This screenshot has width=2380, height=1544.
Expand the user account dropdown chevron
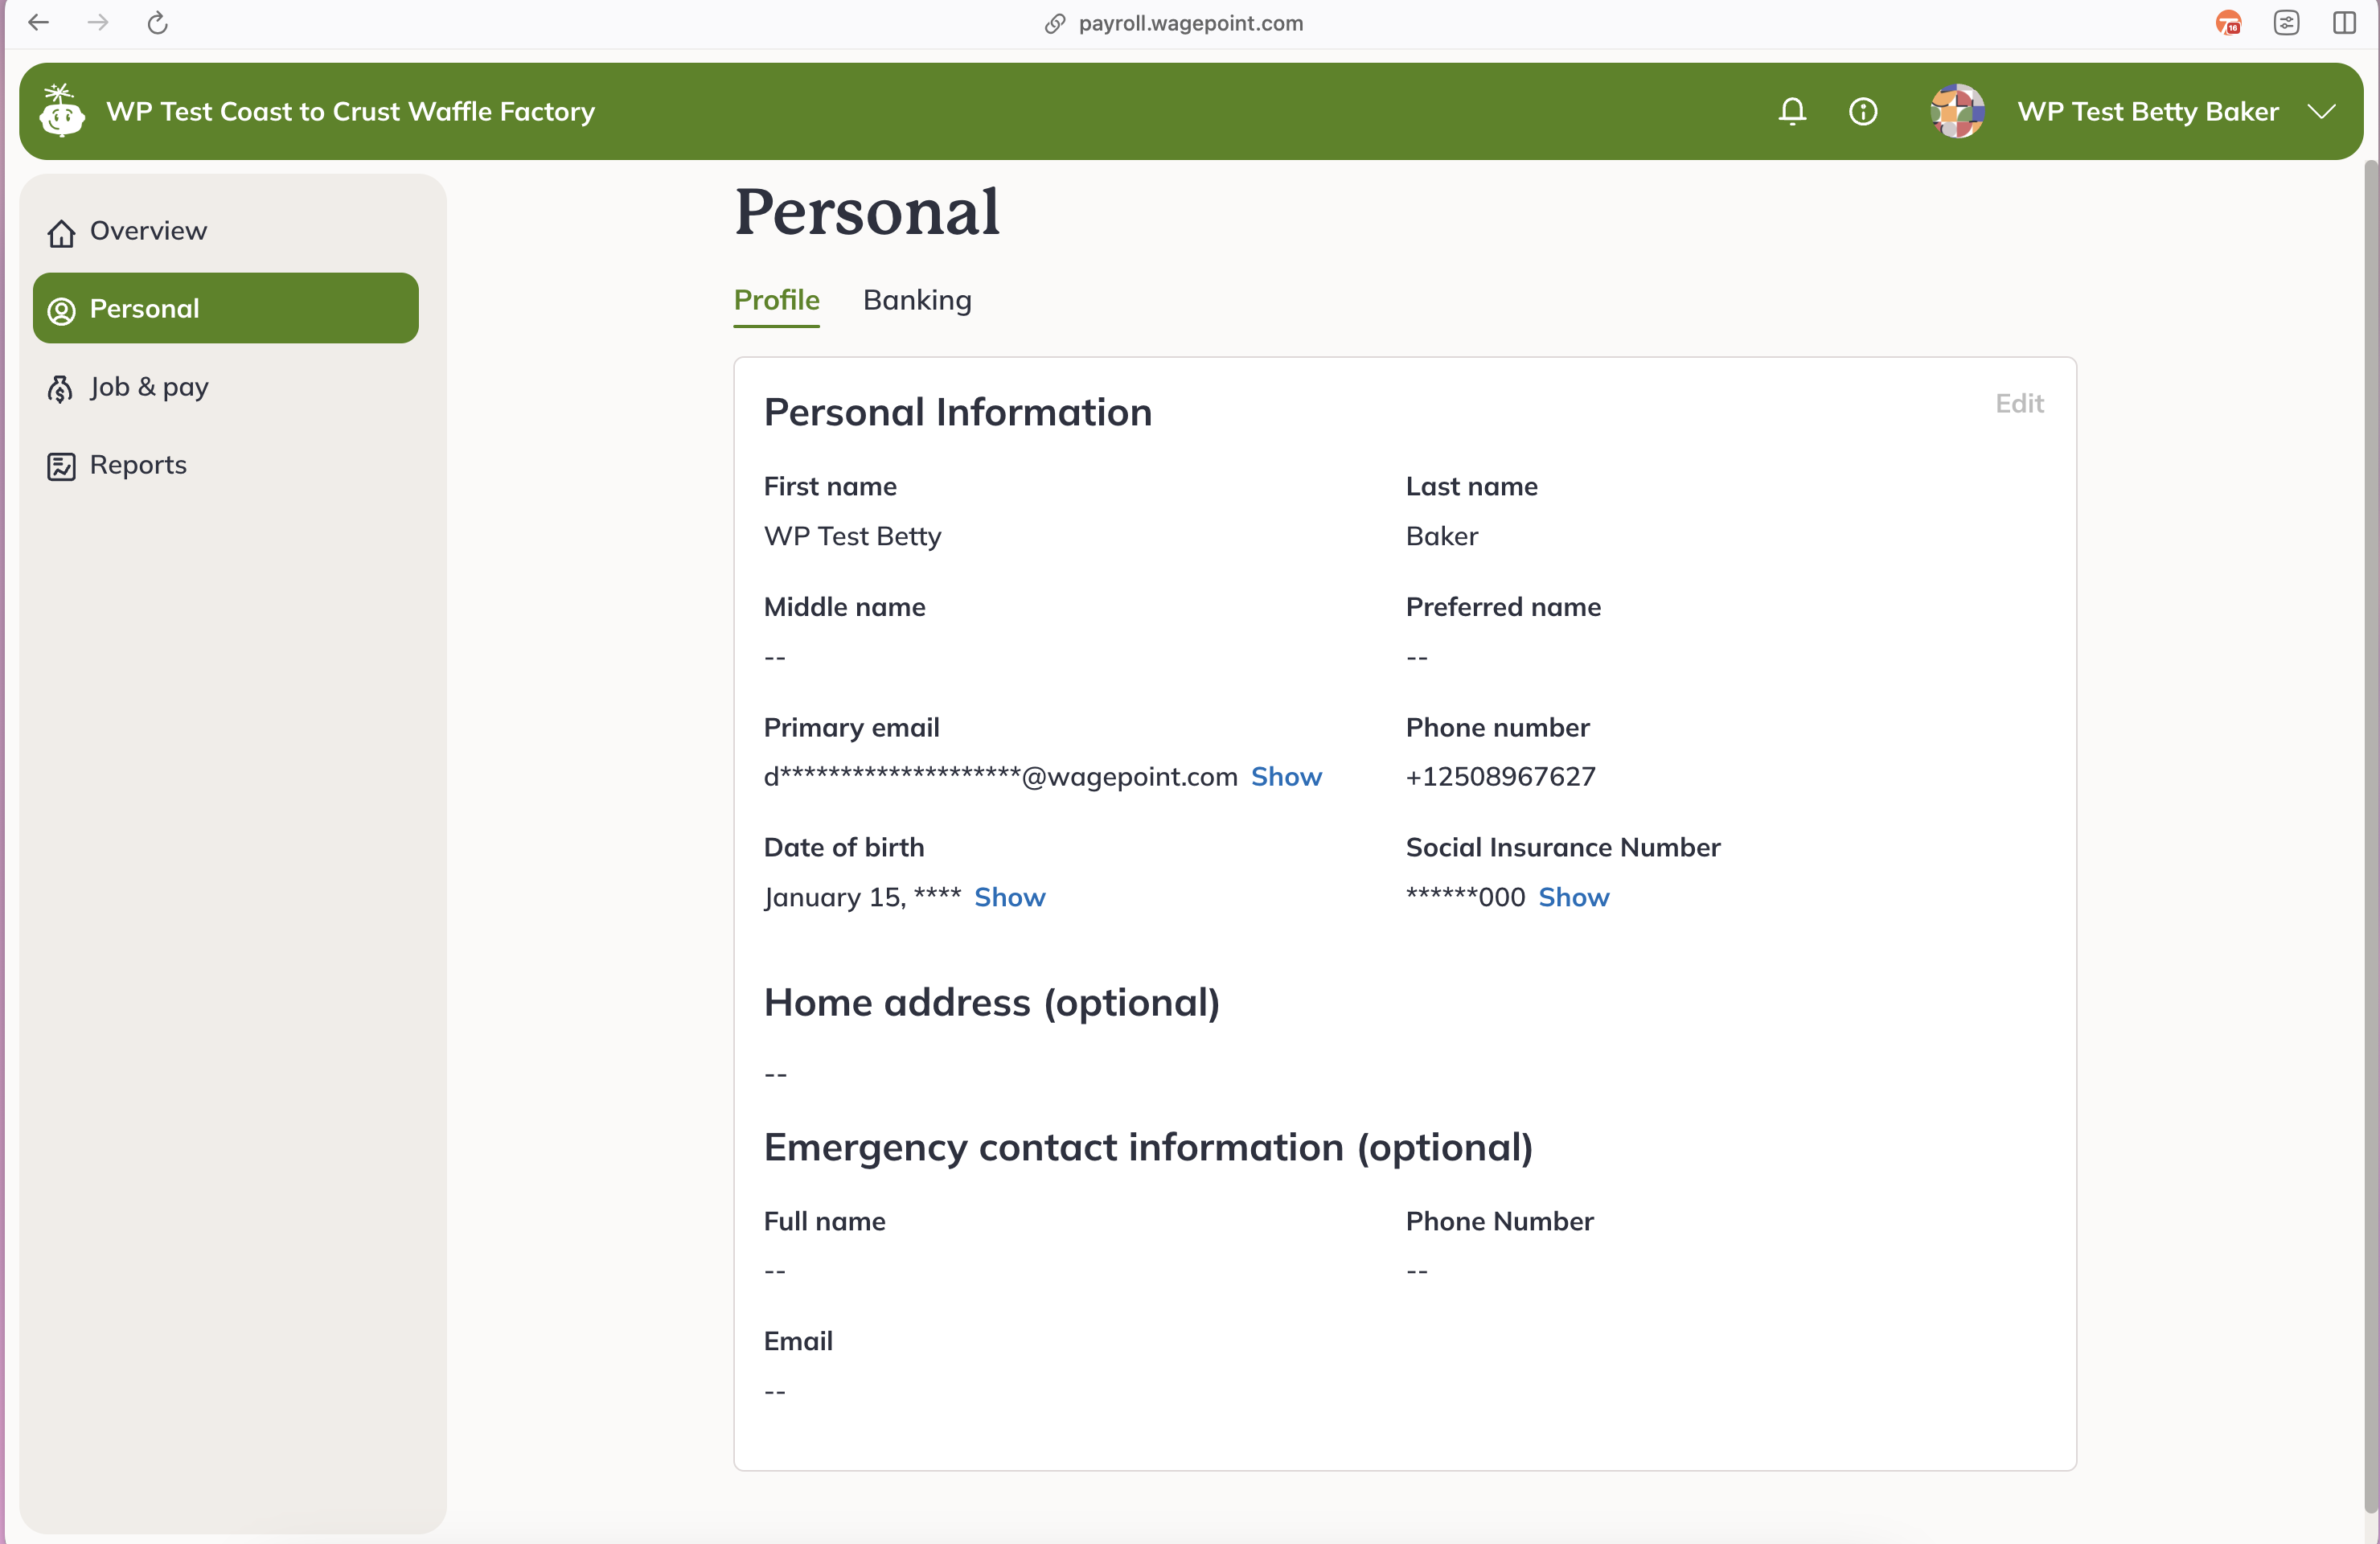pos(2321,111)
